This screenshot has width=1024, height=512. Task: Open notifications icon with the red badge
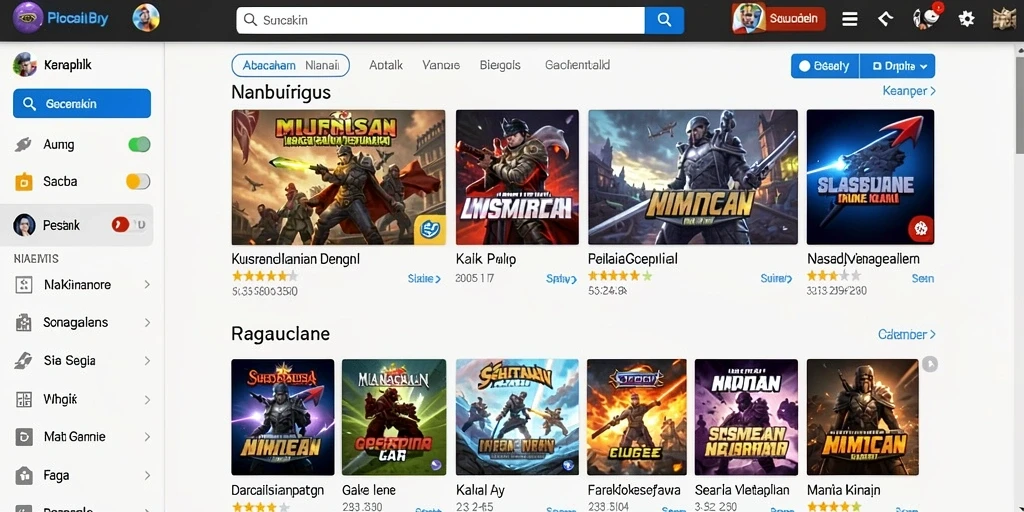[927, 18]
